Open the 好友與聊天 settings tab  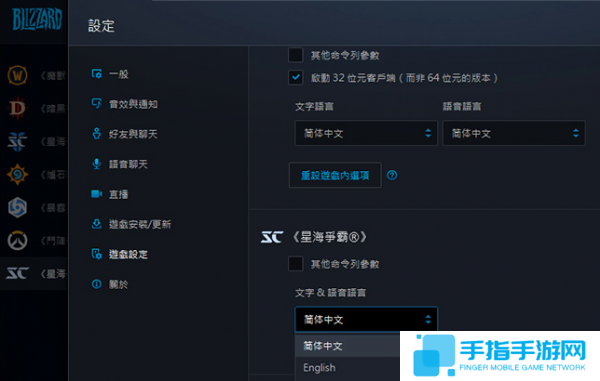[x=133, y=134]
